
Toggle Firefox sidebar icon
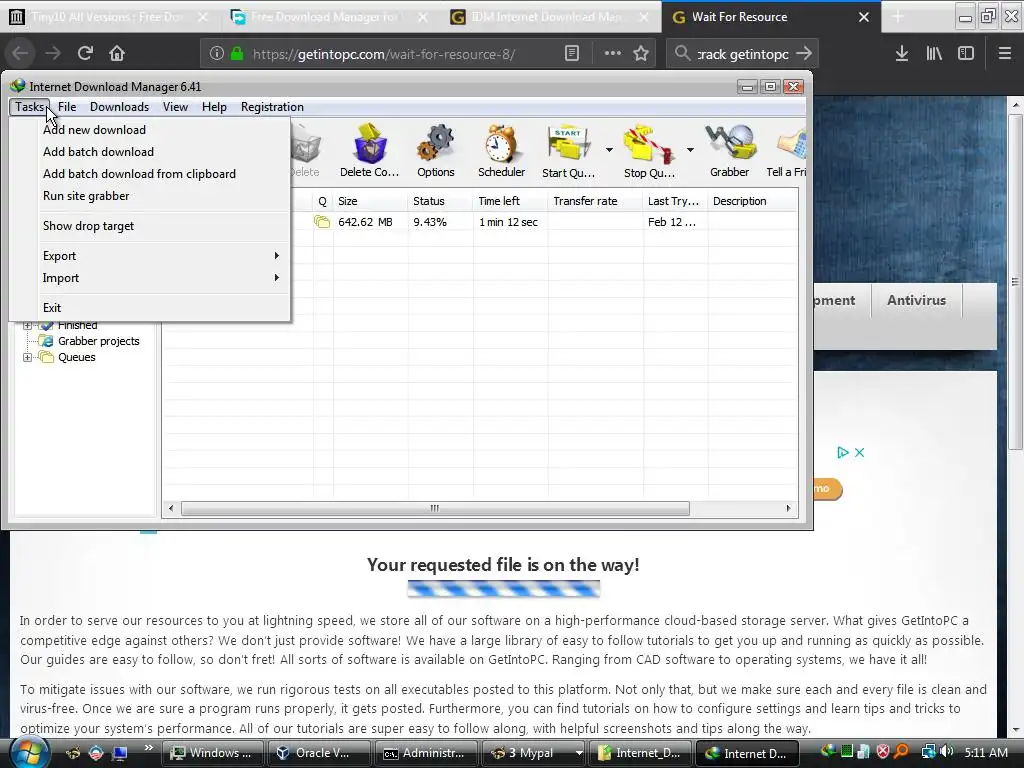click(966, 54)
